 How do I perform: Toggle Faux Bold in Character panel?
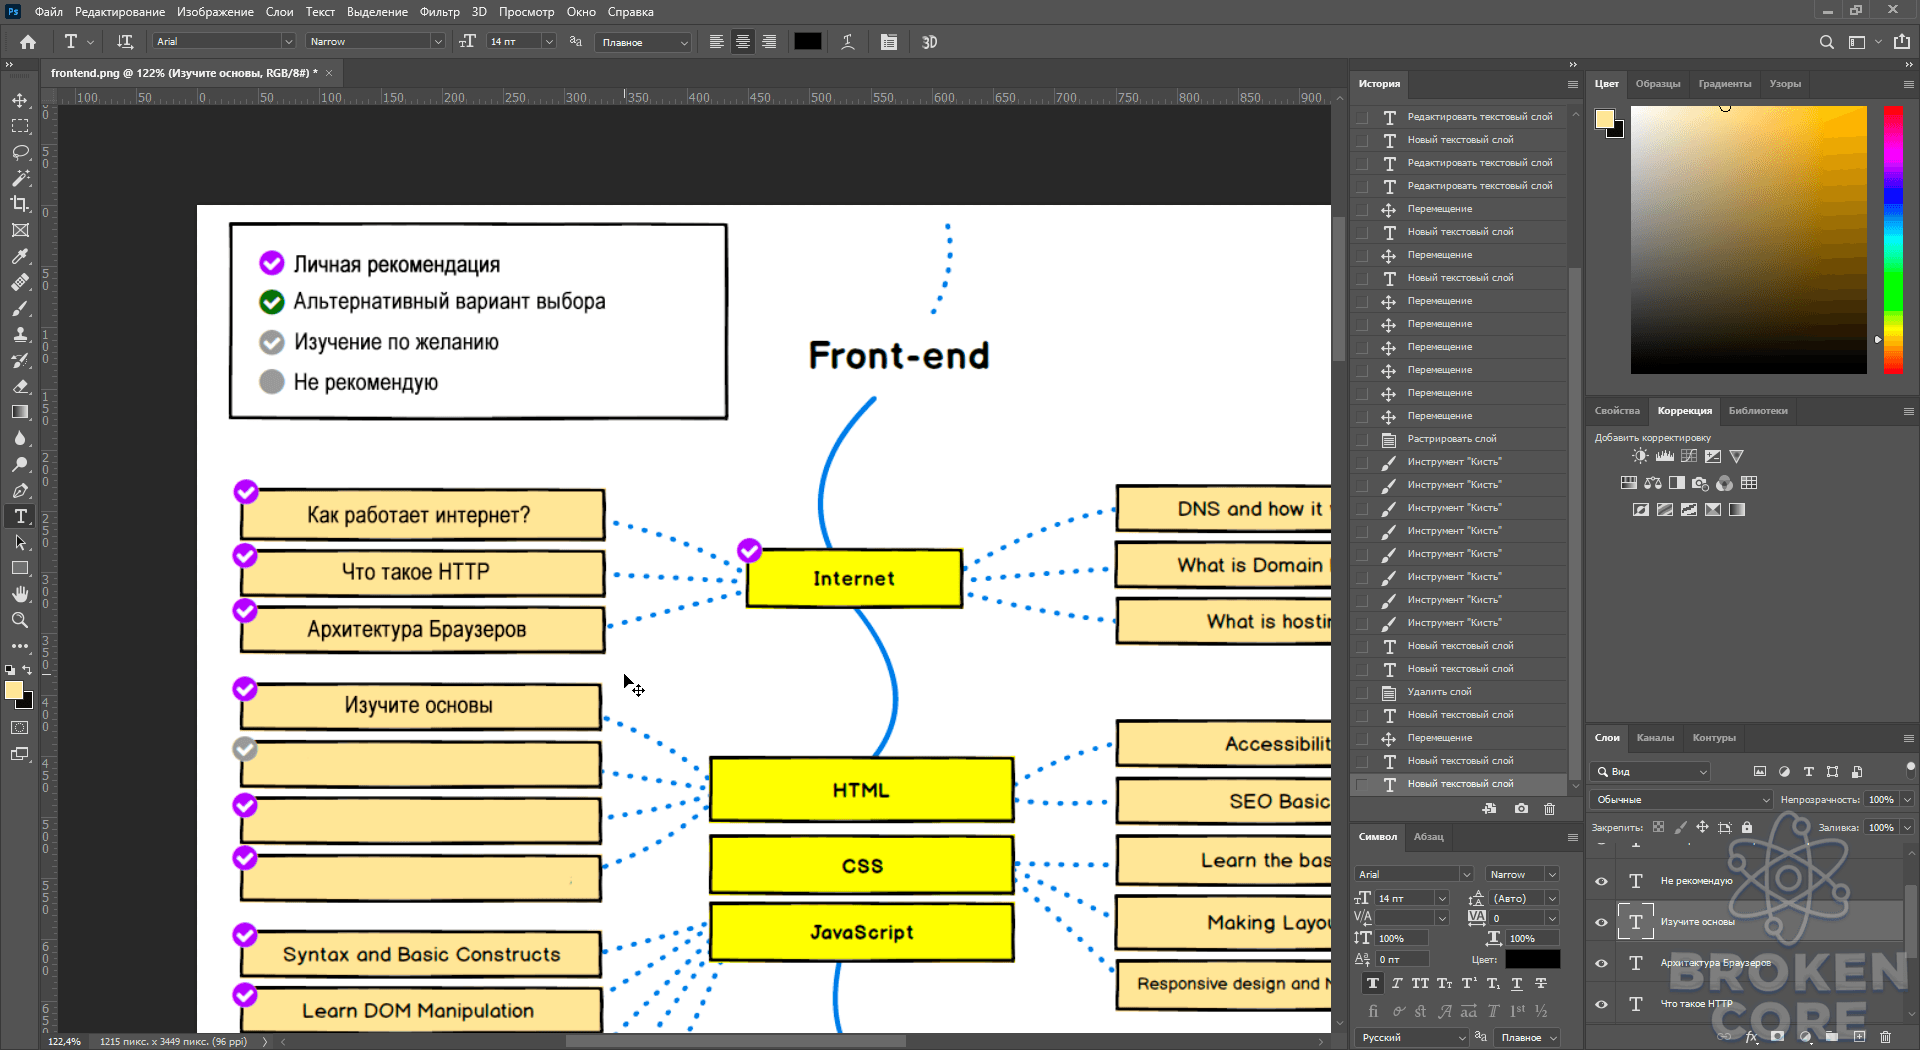coord(1373,984)
